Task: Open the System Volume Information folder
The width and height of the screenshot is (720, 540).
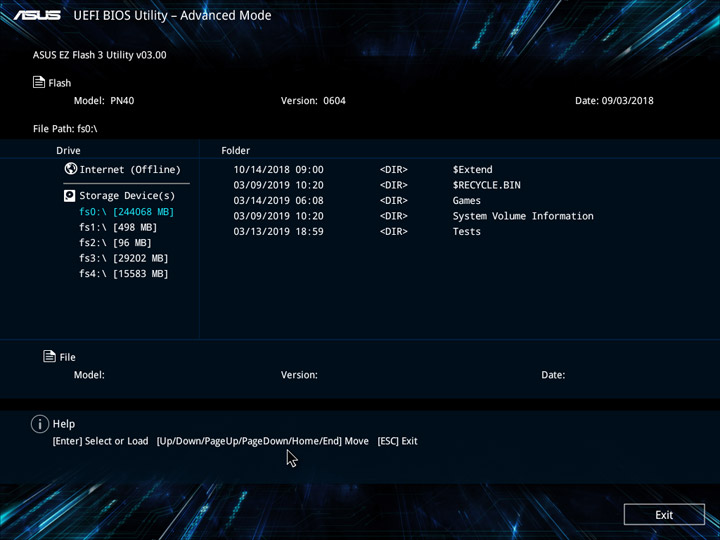Action: (523, 216)
